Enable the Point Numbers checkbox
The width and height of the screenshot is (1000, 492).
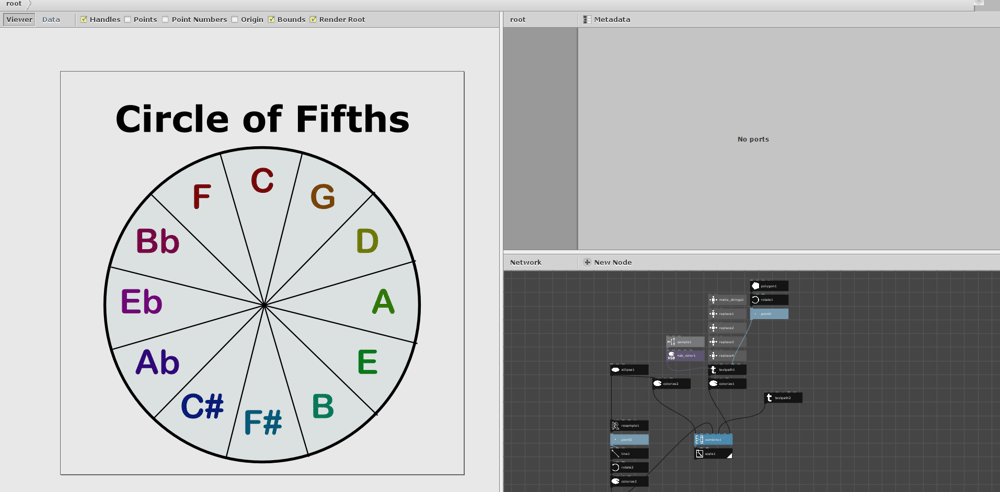point(165,20)
